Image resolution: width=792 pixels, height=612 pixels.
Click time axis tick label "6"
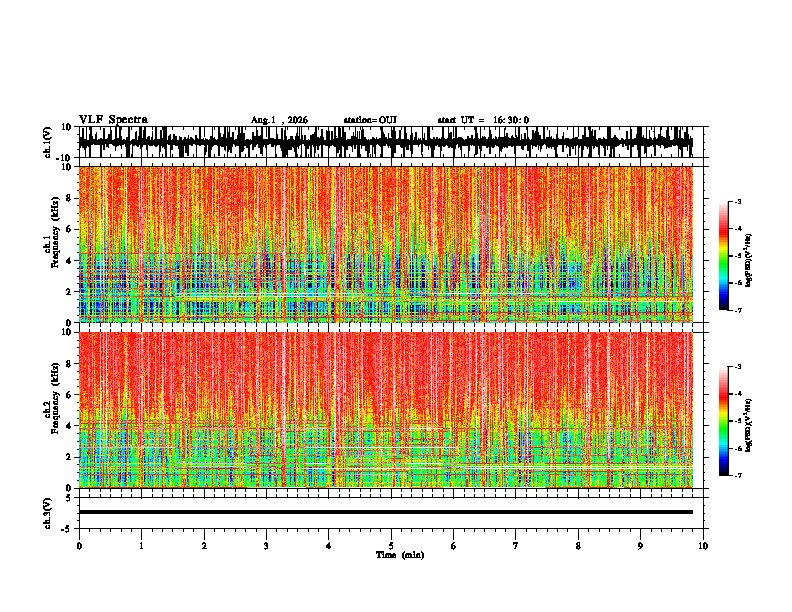pos(454,546)
